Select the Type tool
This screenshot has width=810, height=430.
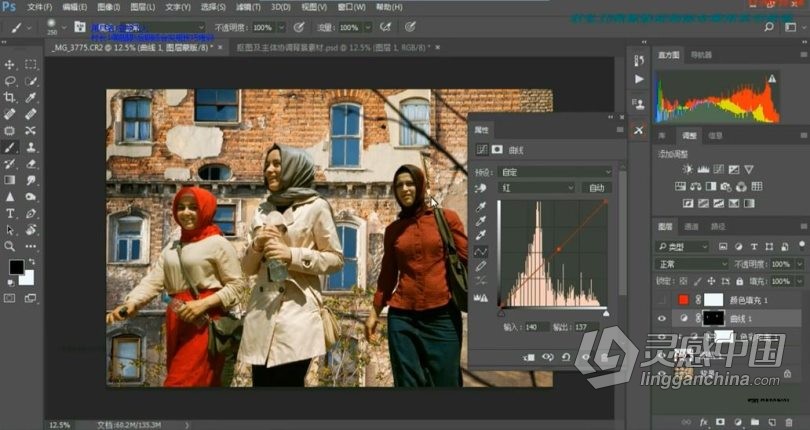point(9,213)
